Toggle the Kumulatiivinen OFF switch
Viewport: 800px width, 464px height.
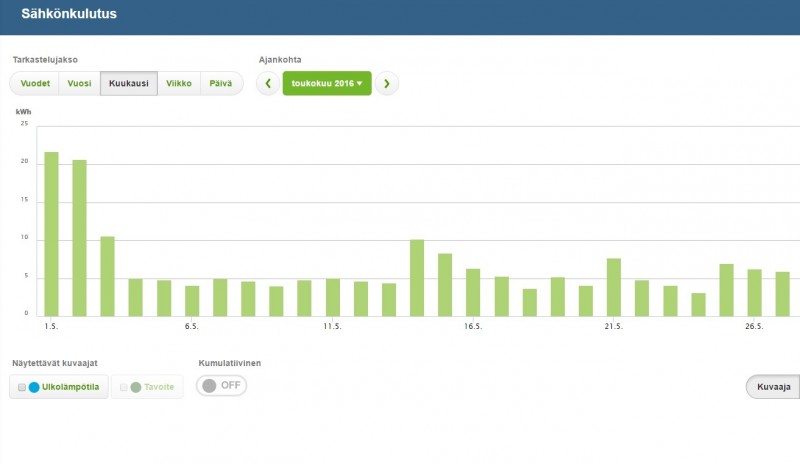tap(221, 385)
